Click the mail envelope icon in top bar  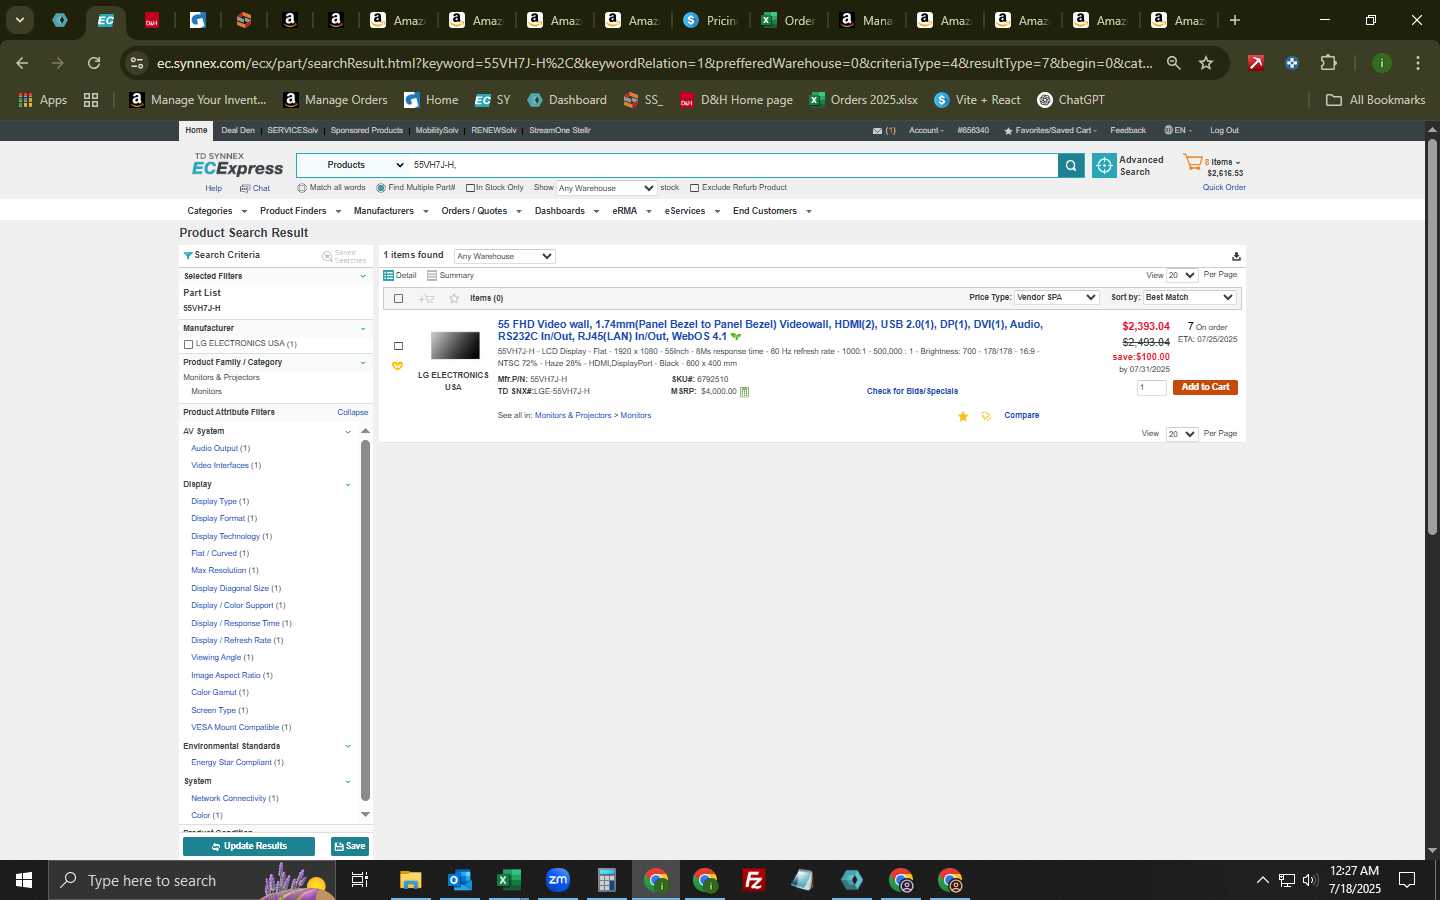[x=877, y=131]
